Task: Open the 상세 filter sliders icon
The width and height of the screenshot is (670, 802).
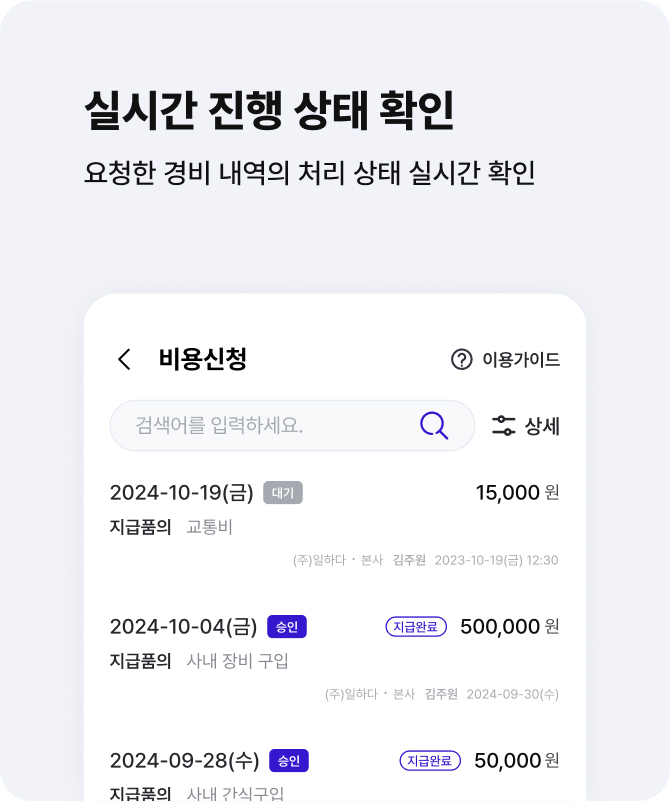Action: tap(503, 426)
